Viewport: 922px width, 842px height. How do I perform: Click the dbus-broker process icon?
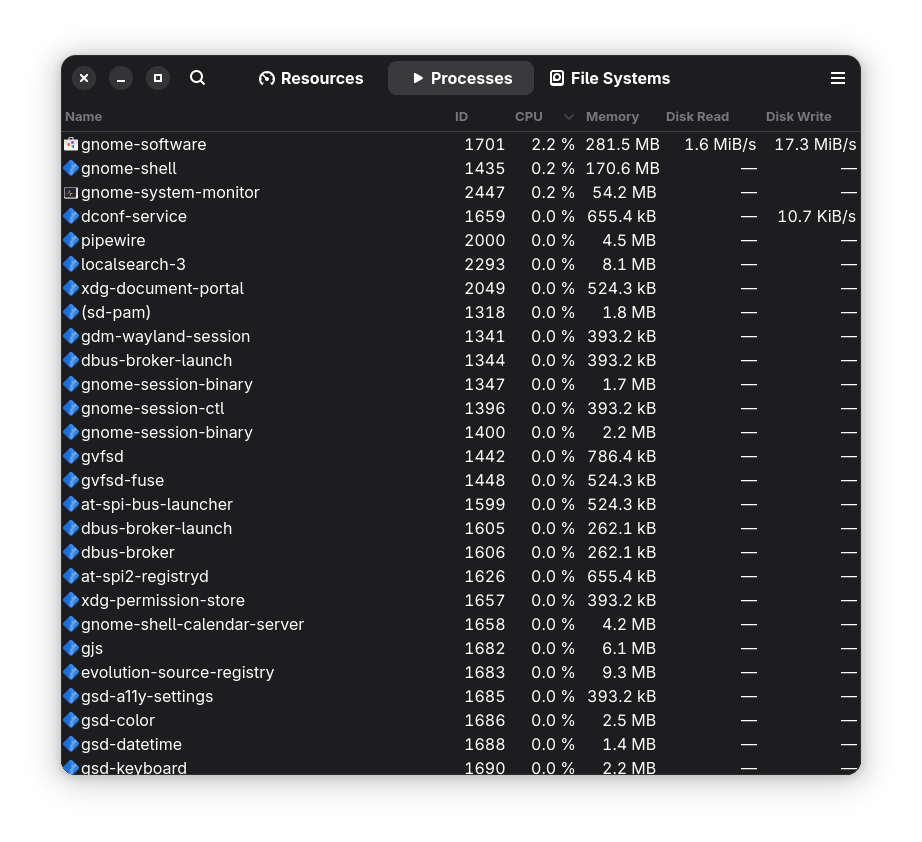[71, 552]
